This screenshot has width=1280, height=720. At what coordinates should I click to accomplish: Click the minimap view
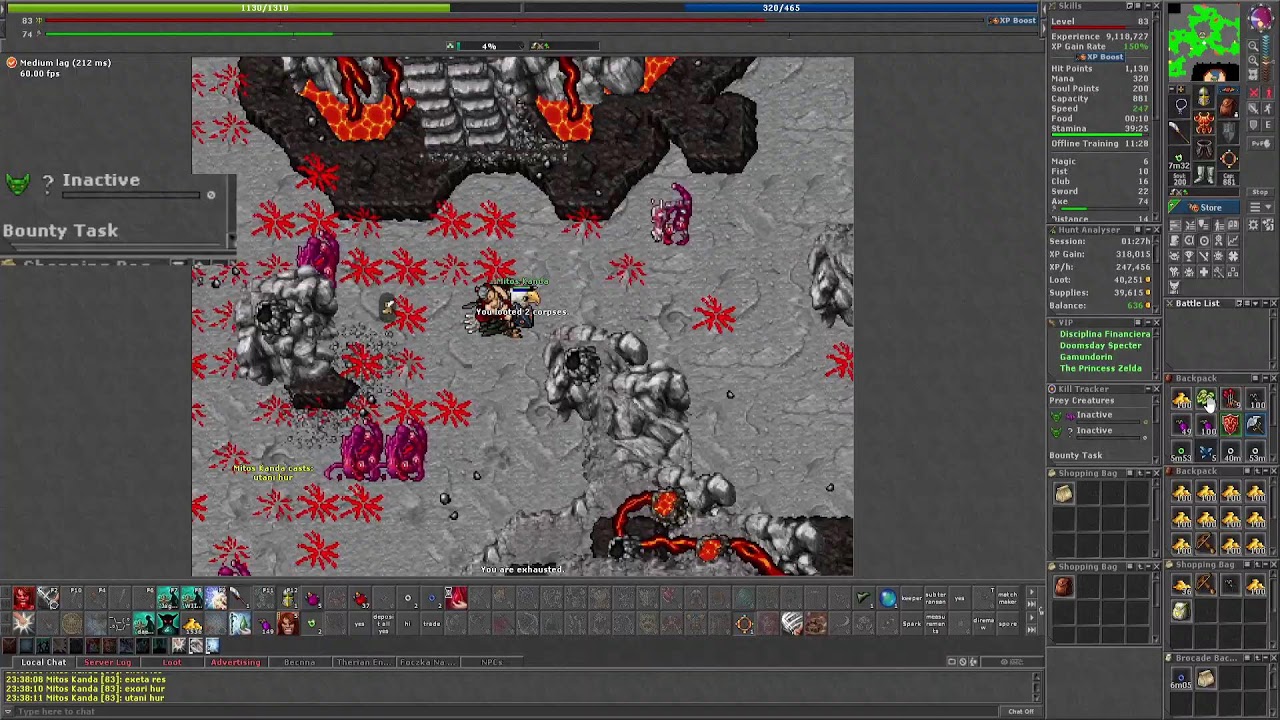click(1205, 43)
